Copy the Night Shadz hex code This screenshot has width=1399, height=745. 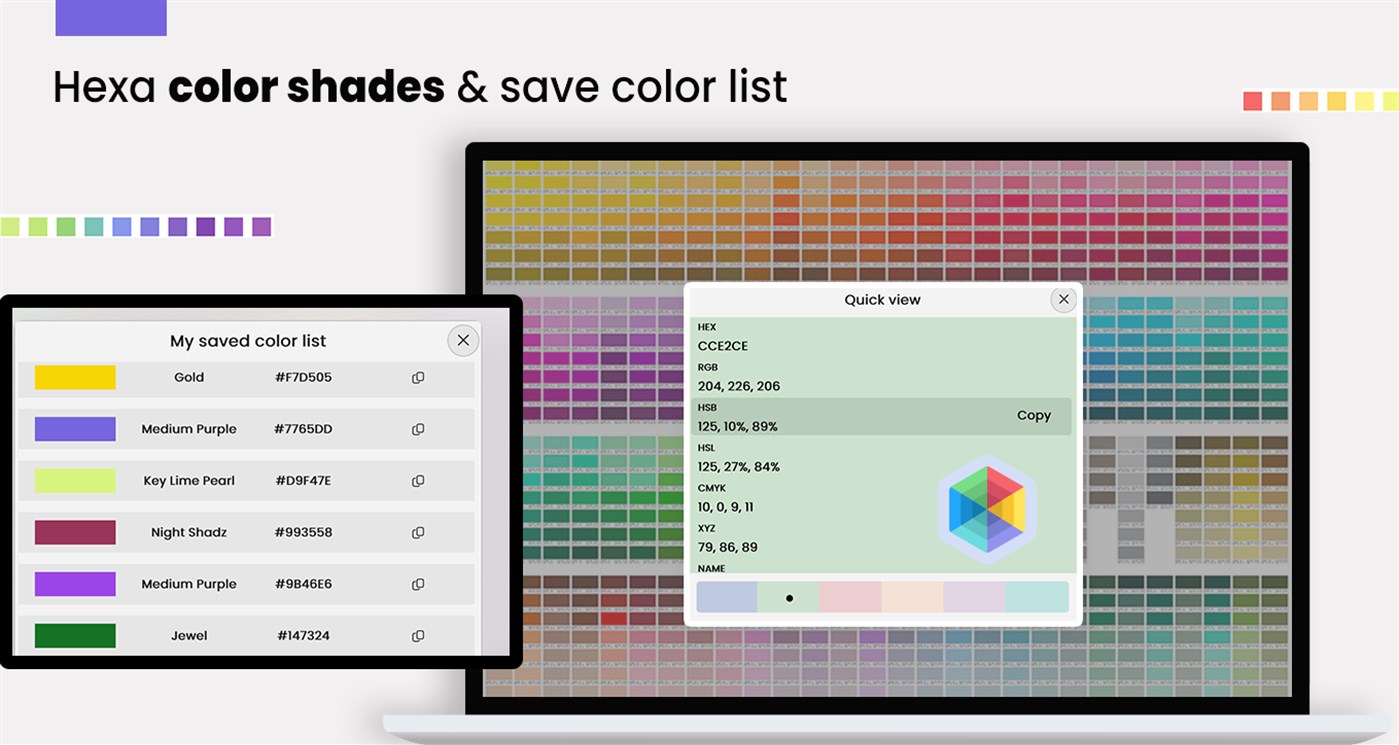tap(418, 532)
